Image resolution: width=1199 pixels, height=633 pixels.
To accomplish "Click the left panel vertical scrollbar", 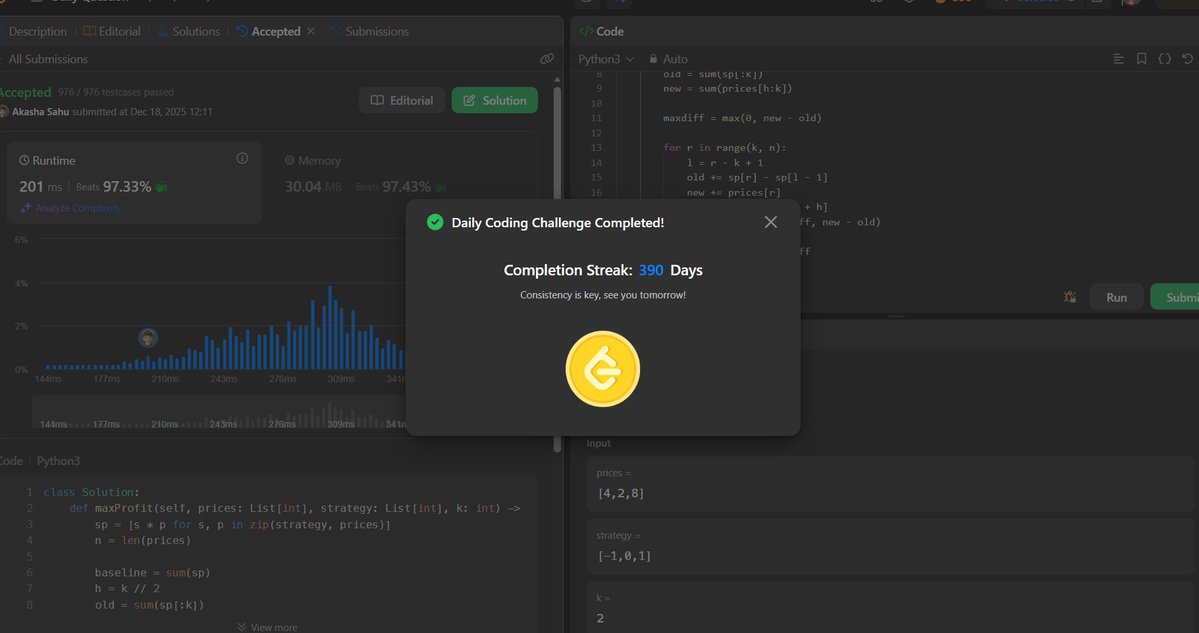I will coord(557,268).
